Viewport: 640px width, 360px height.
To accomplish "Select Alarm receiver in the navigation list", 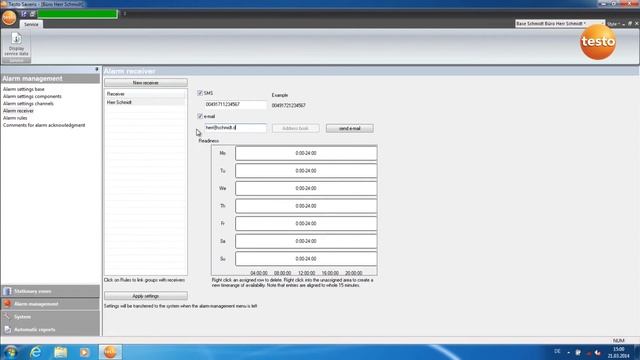I will pyautogui.click(x=18, y=111).
